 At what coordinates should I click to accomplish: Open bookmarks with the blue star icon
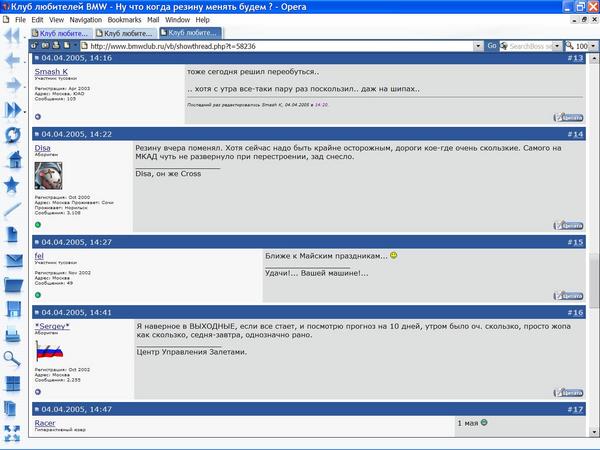tap(12, 185)
